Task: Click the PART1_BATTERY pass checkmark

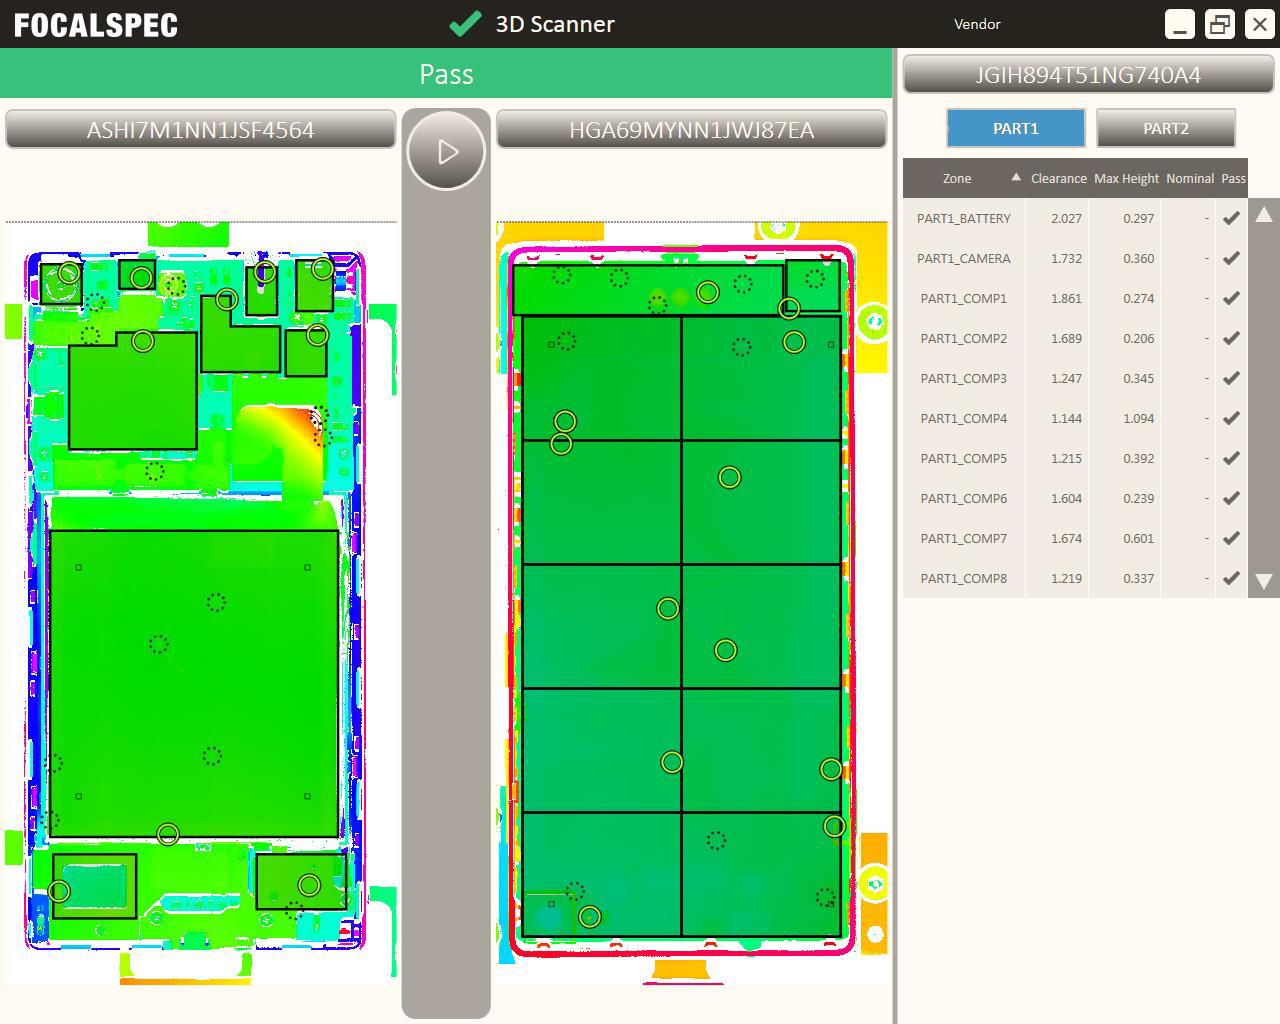Action: coord(1232,218)
